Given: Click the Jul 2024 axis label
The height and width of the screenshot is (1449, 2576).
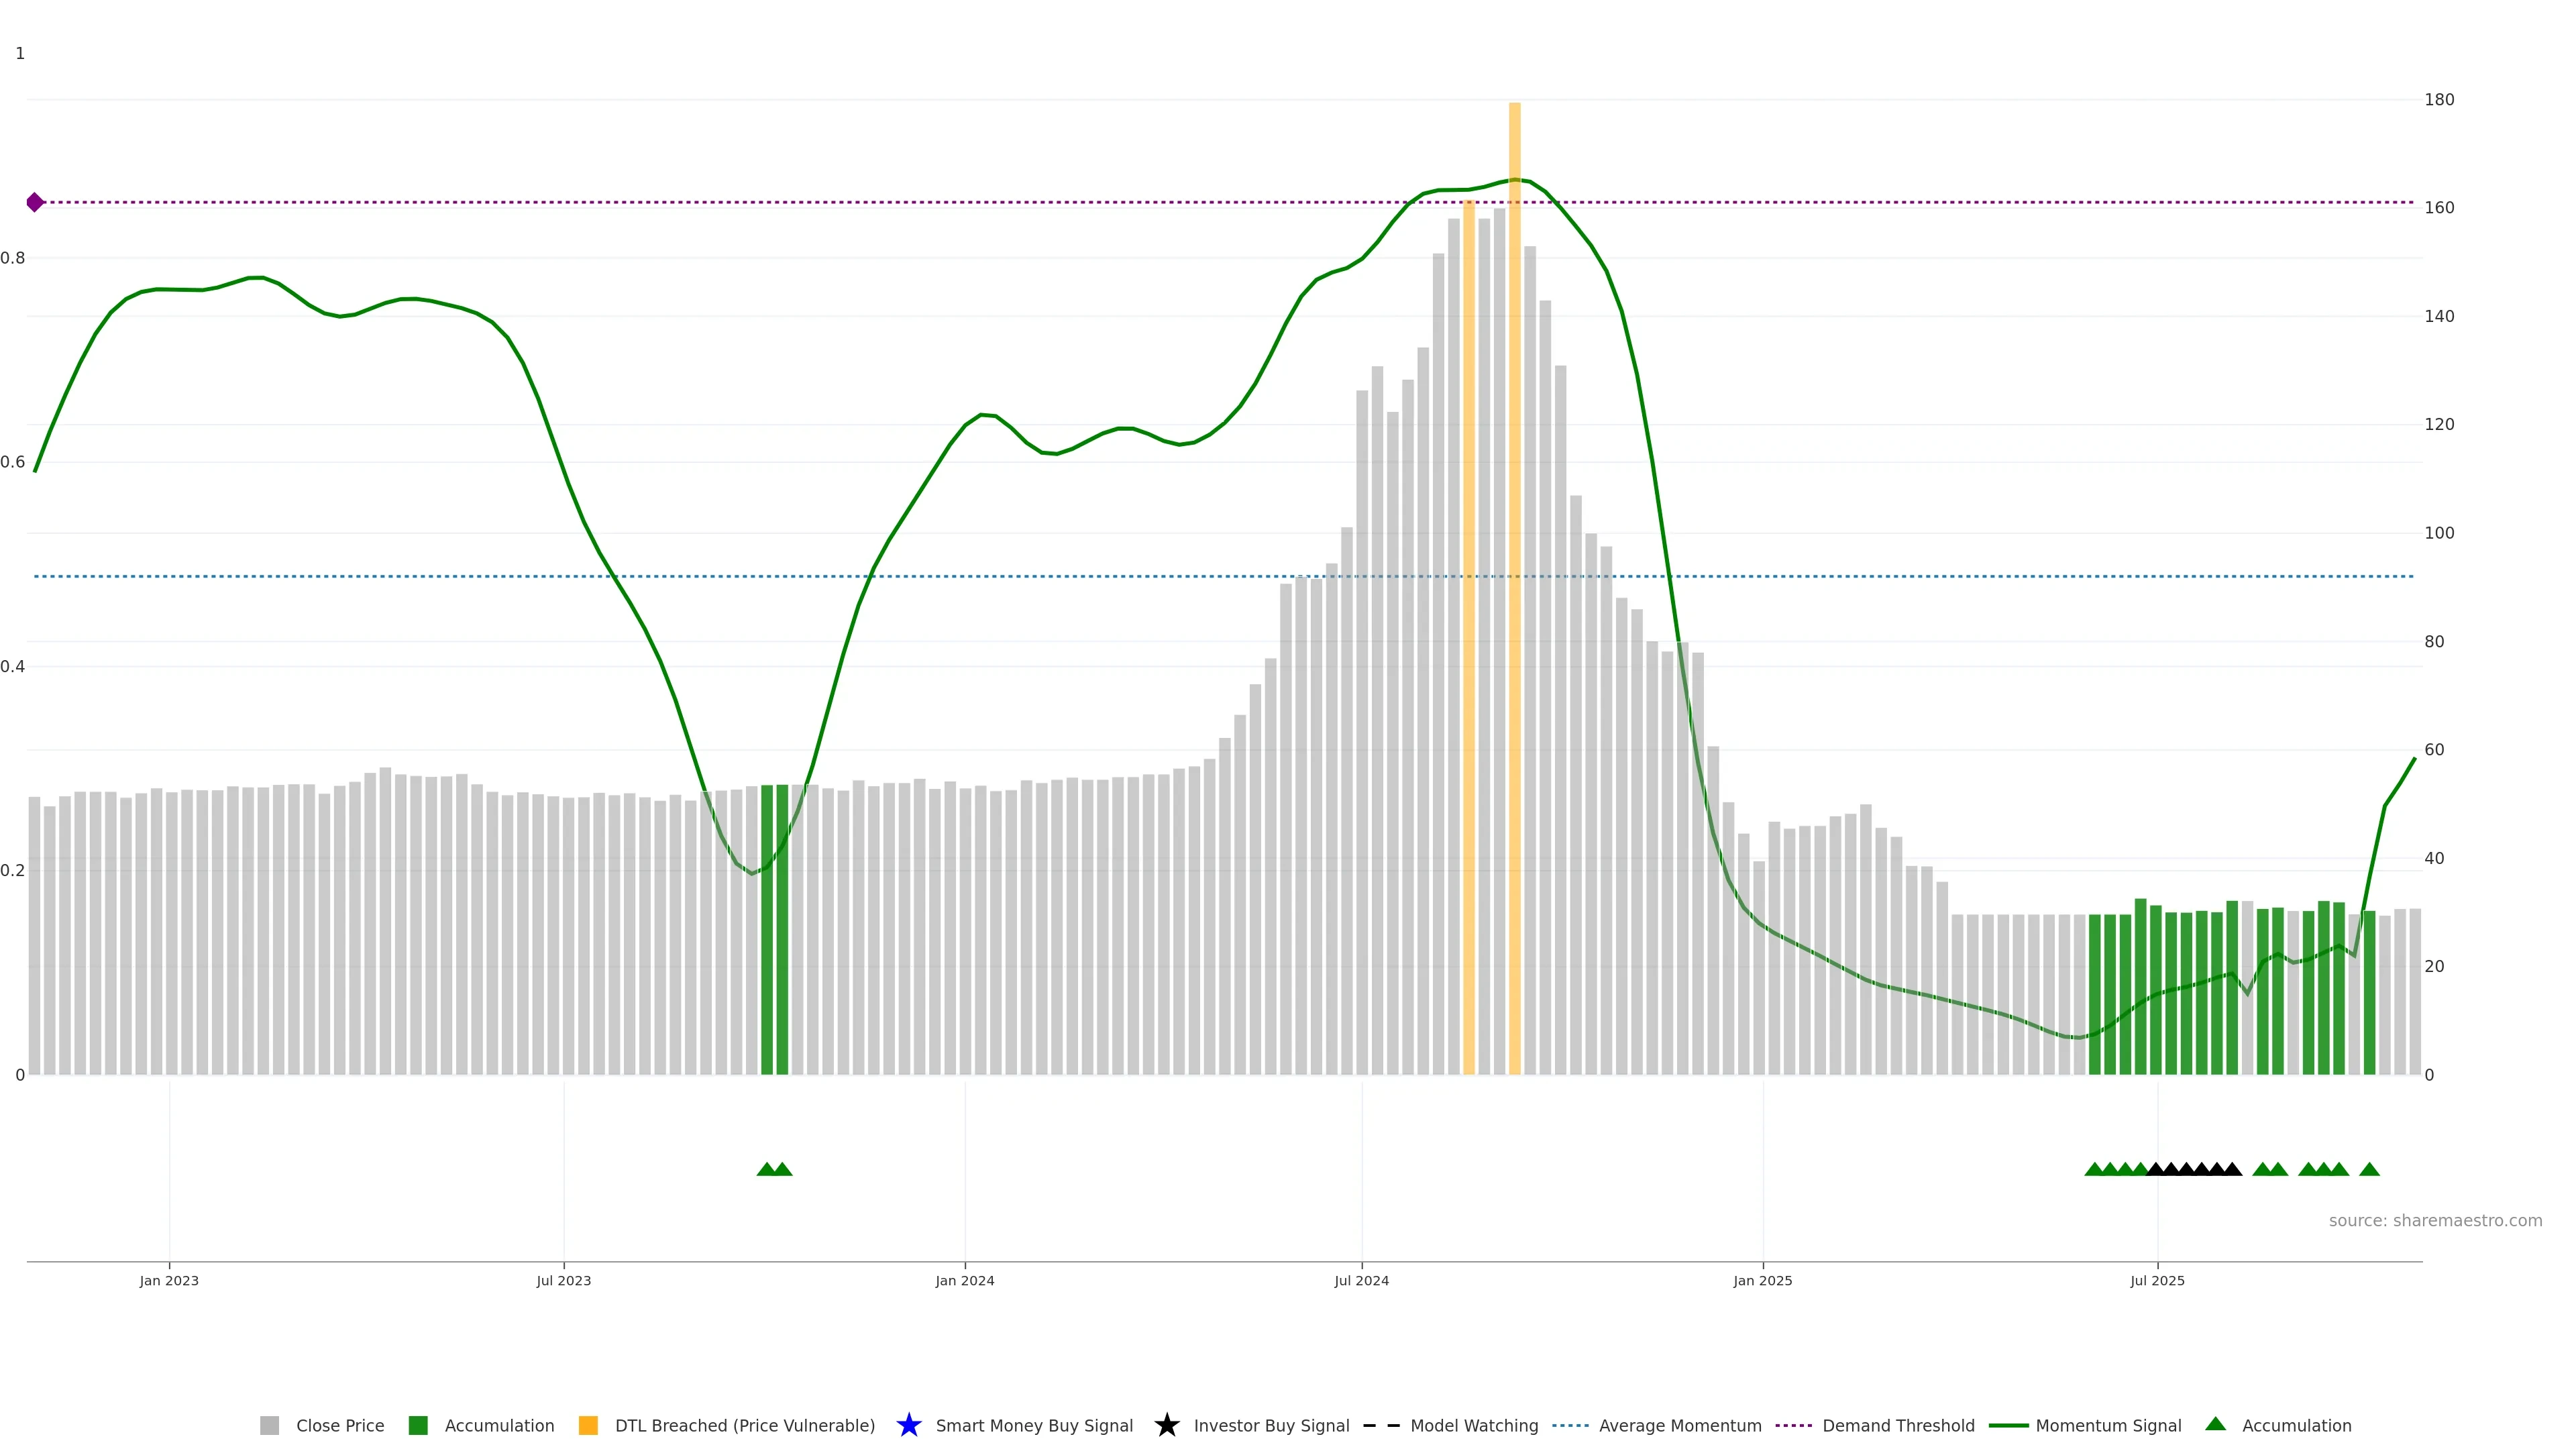Looking at the screenshot, I should 1361,1280.
